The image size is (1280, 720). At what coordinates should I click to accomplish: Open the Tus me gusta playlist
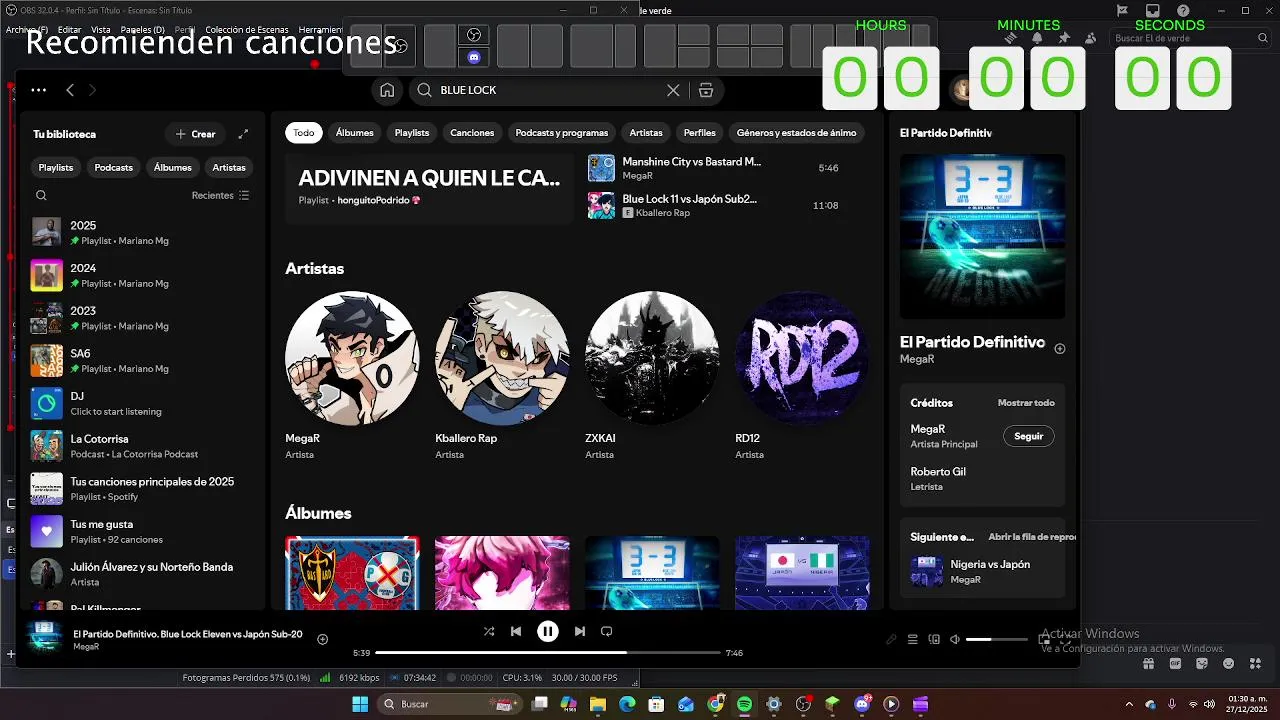click(141, 531)
